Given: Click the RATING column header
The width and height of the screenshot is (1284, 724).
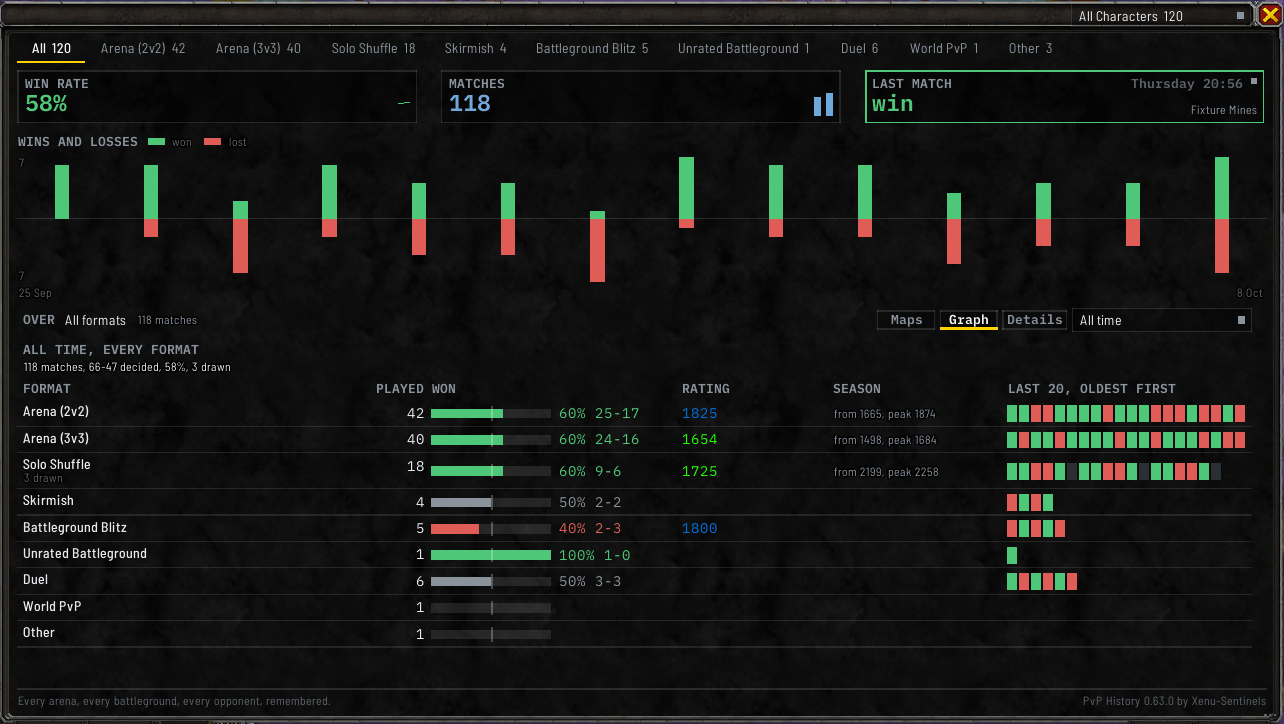Looking at the screenshot, I should click(x=706, y=389).
